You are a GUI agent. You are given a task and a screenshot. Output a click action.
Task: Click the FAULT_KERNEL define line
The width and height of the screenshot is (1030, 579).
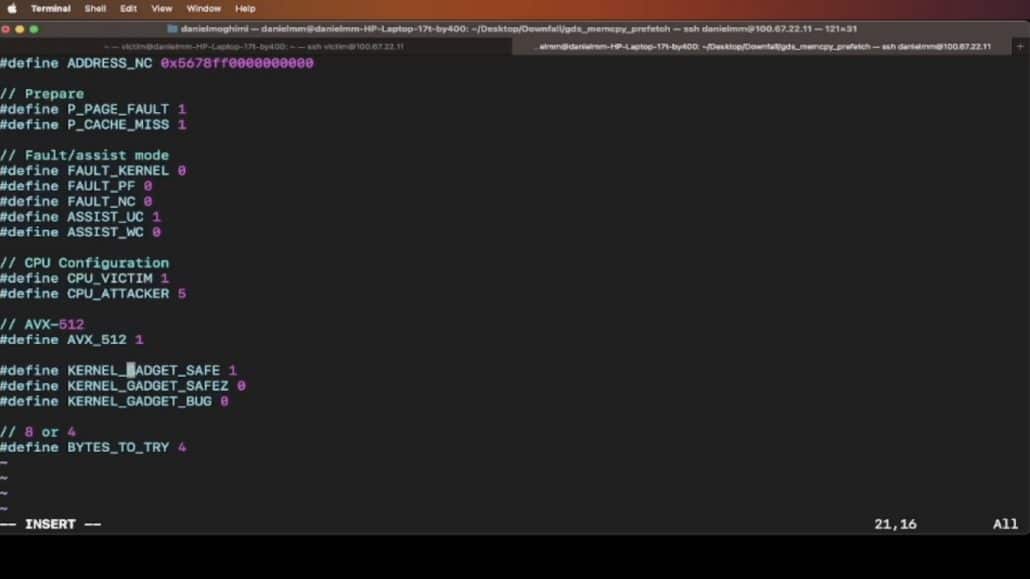93,171
